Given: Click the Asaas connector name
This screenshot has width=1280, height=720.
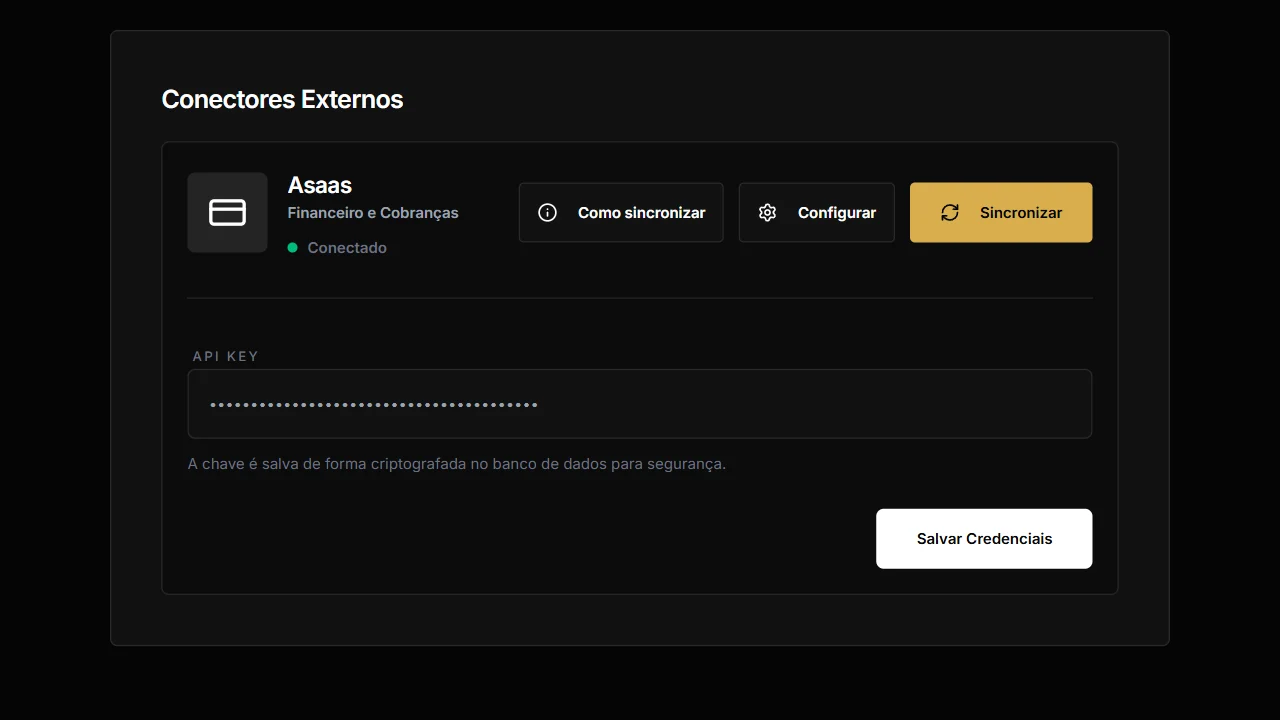Looking at the screenshot, I should coord(320,185).
